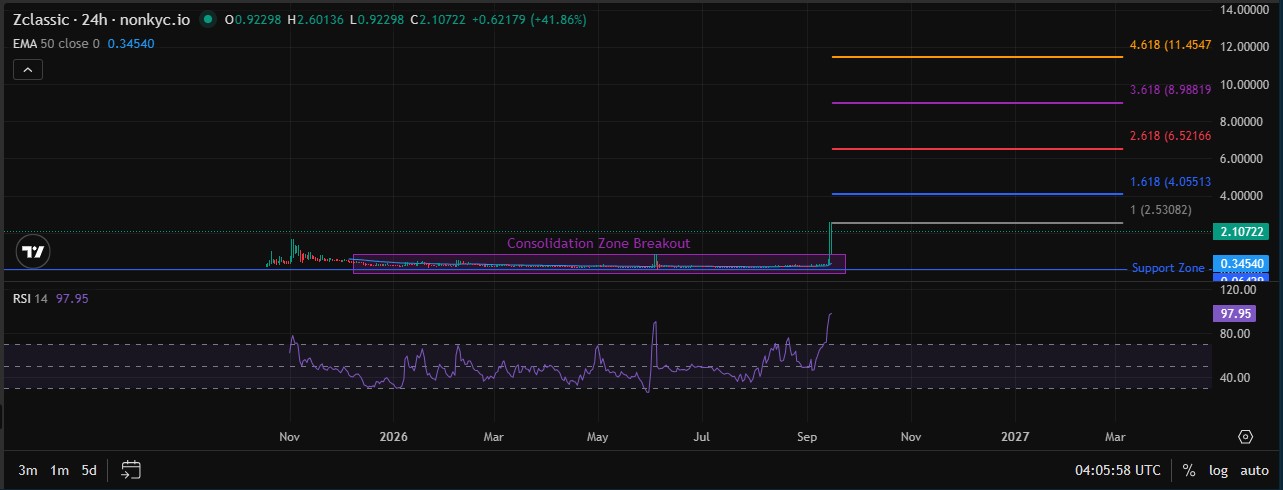Screen dimensions: 1283x490
Task: Click the 04:05:58 UTC timezone clock
Action: click(1117, 470)
